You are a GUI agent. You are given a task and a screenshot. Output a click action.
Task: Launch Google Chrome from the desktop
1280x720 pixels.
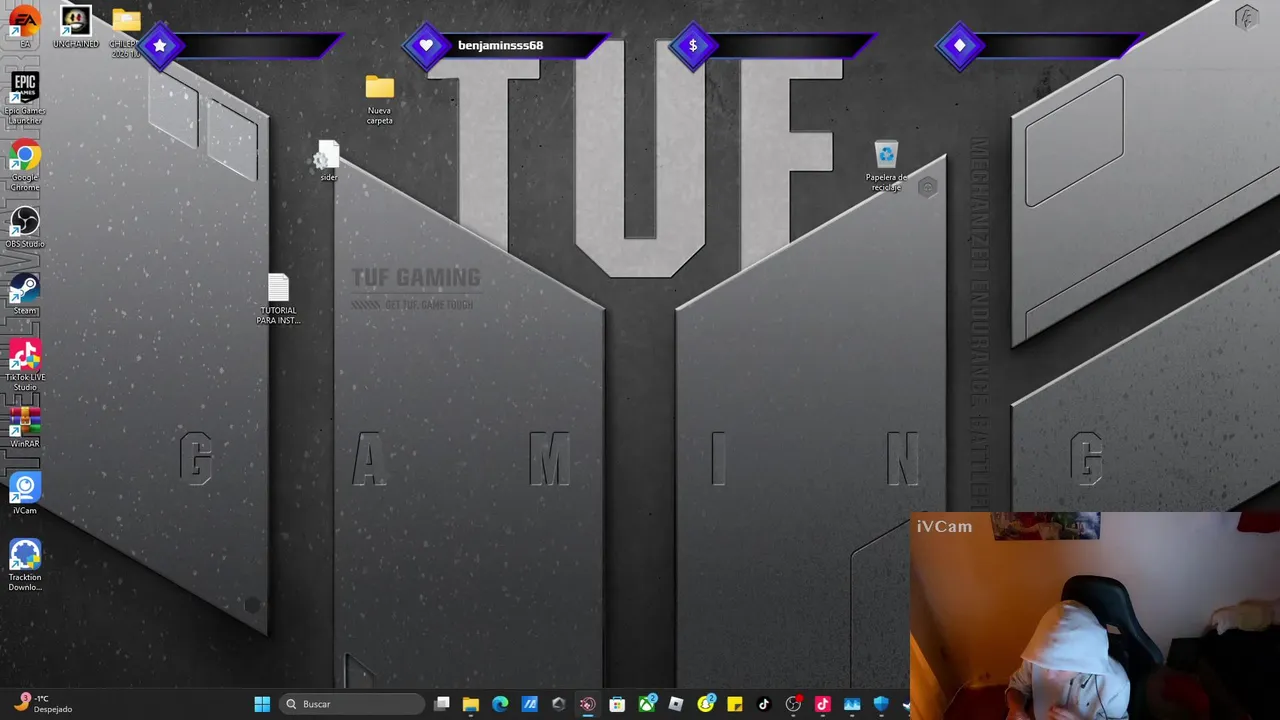pyautogui.click(x=25, y=165)
